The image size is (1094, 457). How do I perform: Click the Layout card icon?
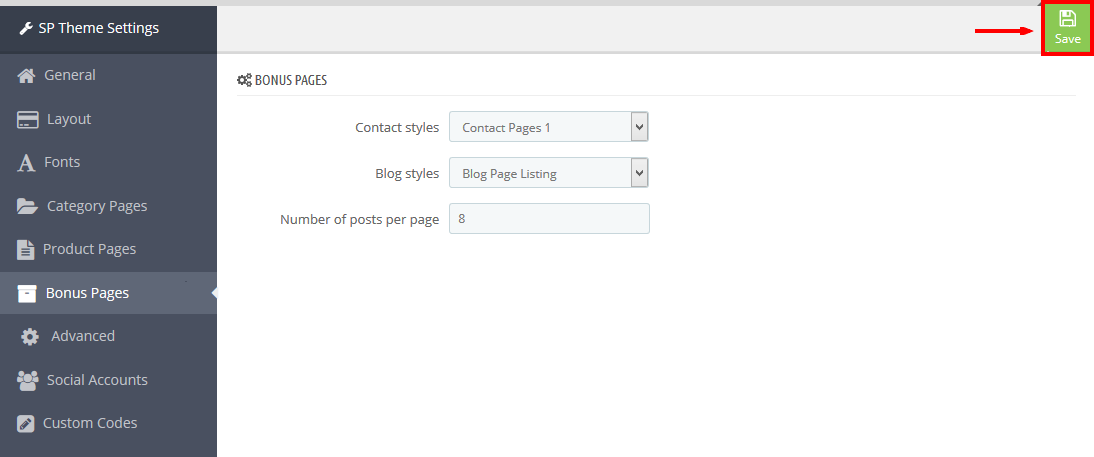tap(27, 119)
